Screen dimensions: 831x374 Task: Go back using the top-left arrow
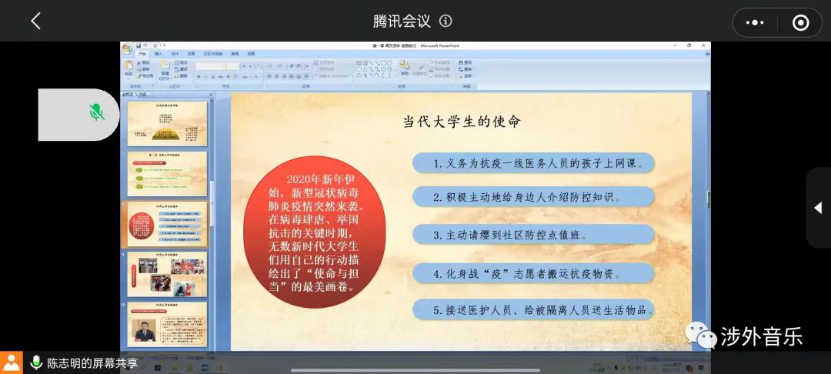pyautogui.click(x=36, y=21)
